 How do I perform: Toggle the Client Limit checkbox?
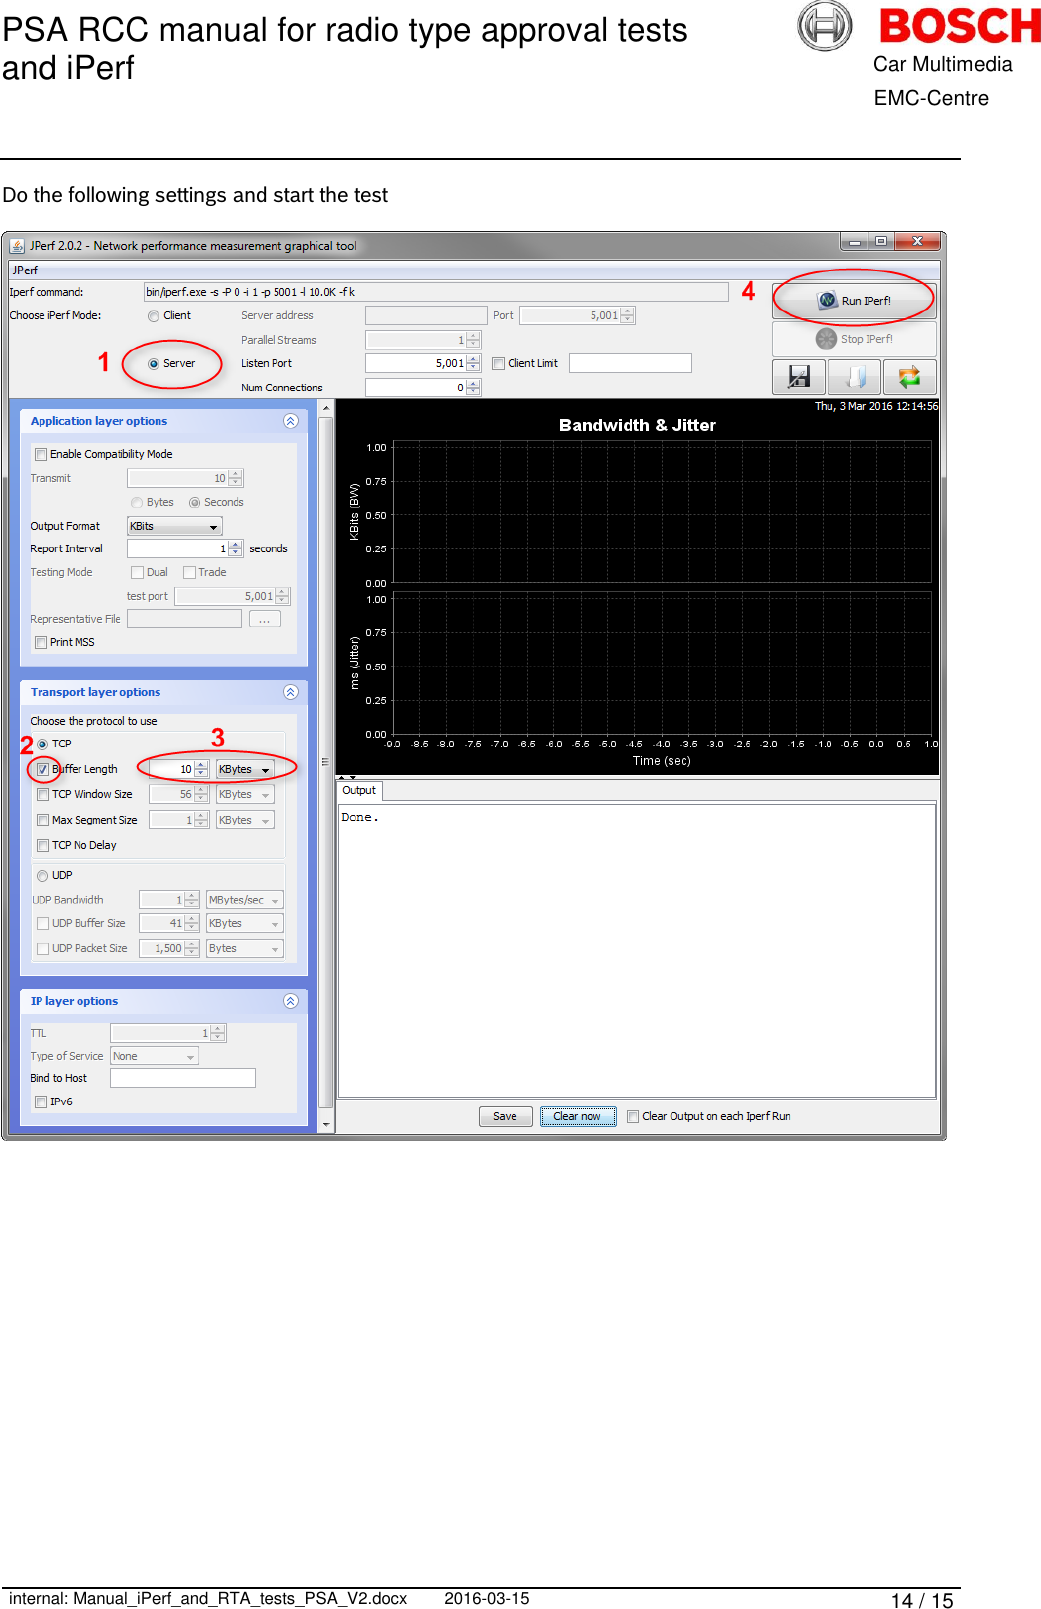[498, 364]
